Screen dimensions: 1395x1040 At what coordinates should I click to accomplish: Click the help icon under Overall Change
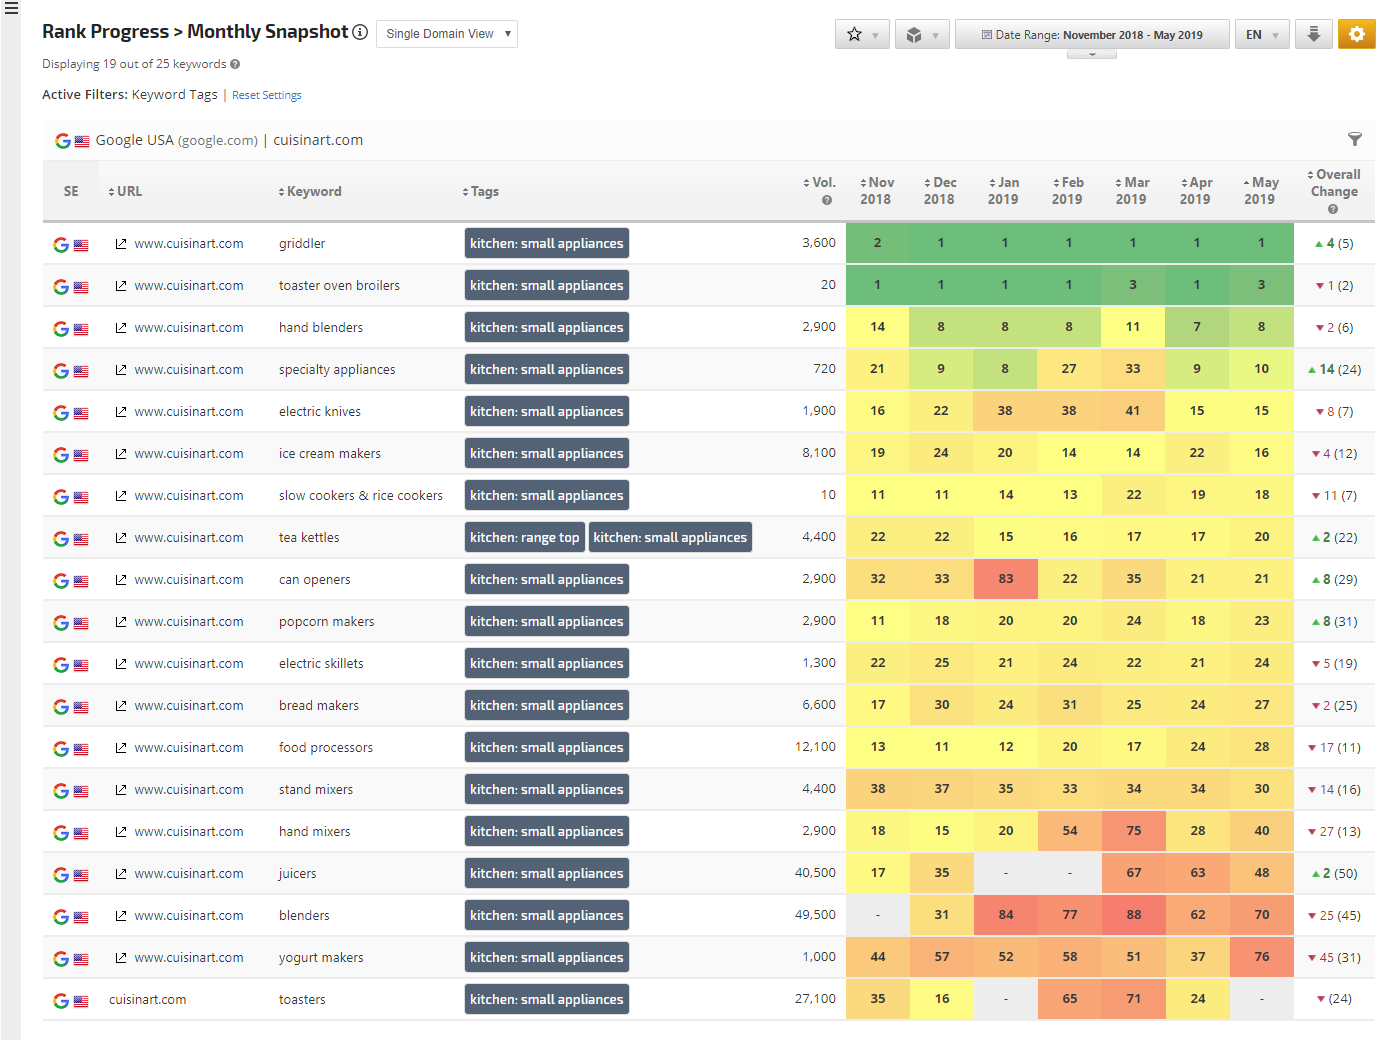coord(1332,209)
